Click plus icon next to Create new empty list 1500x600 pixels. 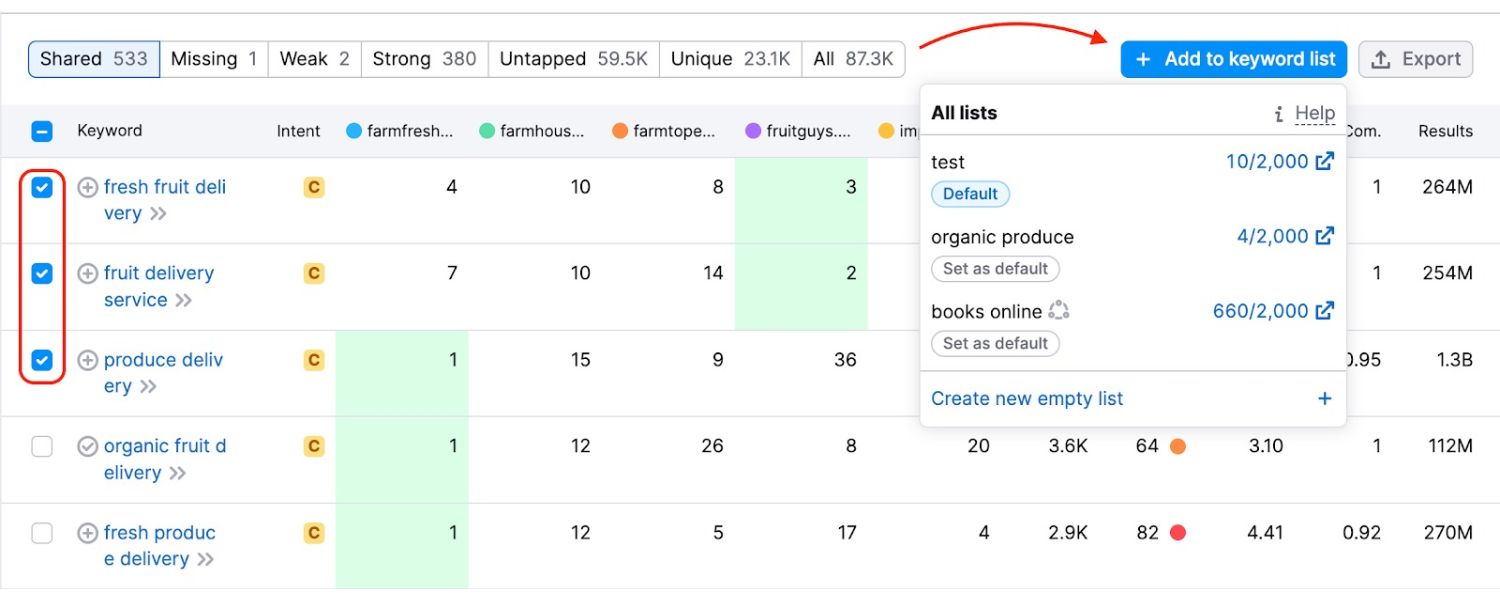[1324, 399]
